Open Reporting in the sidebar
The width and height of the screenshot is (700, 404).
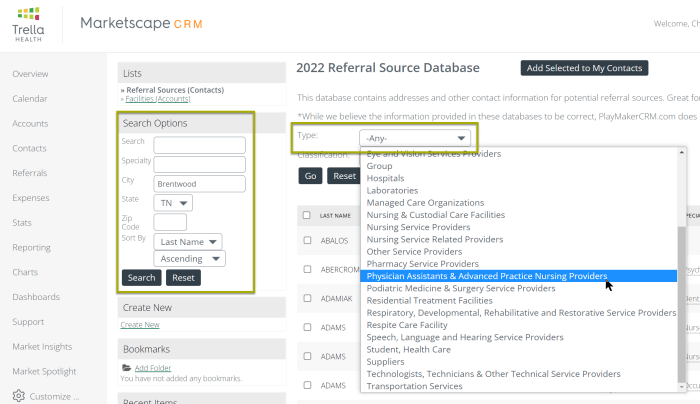[32, 247]
